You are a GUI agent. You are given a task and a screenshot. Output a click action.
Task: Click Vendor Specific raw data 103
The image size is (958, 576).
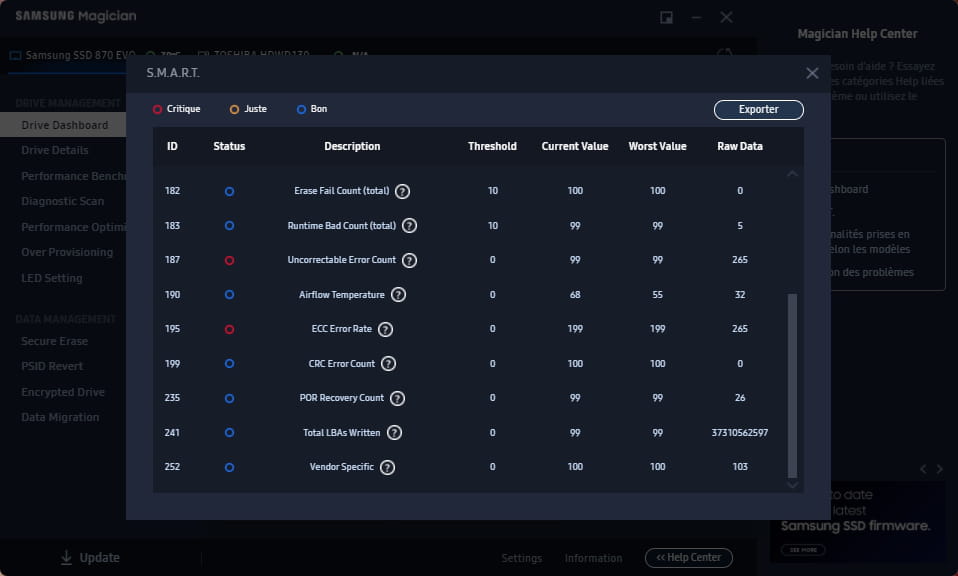click(x=740, y=467)
